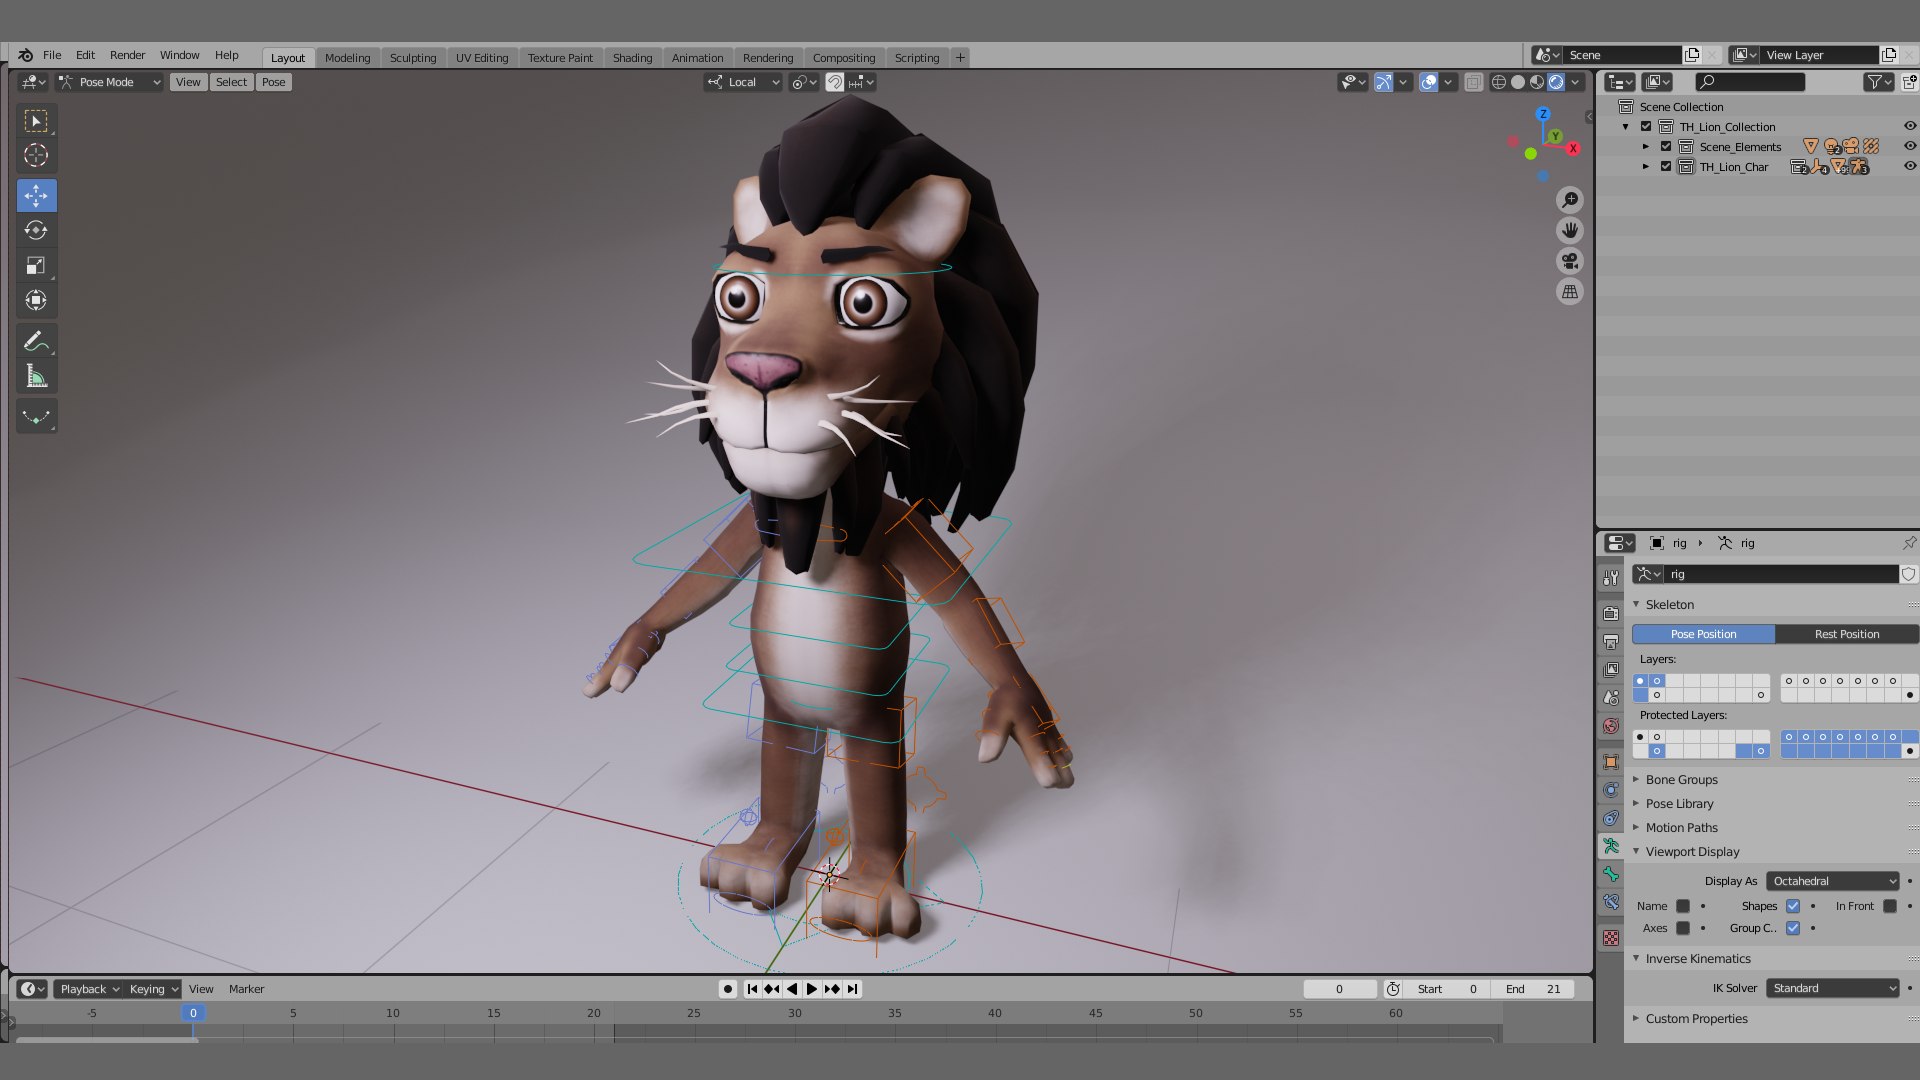Open the Bone properties tab
The height and width of the screenshot is (1080, 1920).
(x=1611, y=874)
